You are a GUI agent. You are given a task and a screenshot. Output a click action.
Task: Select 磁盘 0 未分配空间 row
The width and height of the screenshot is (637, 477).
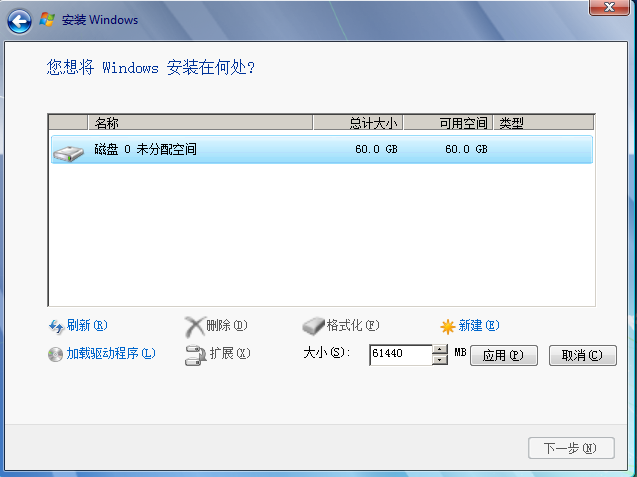pyautogui.click(x=322, y=150)
